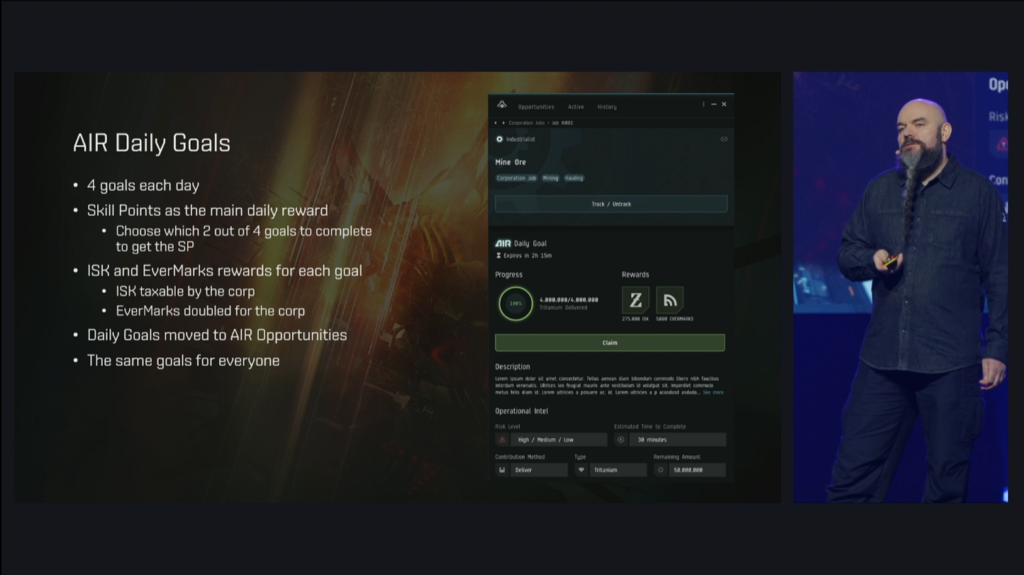Click the High / Medium / Low field

coord(558,440)
